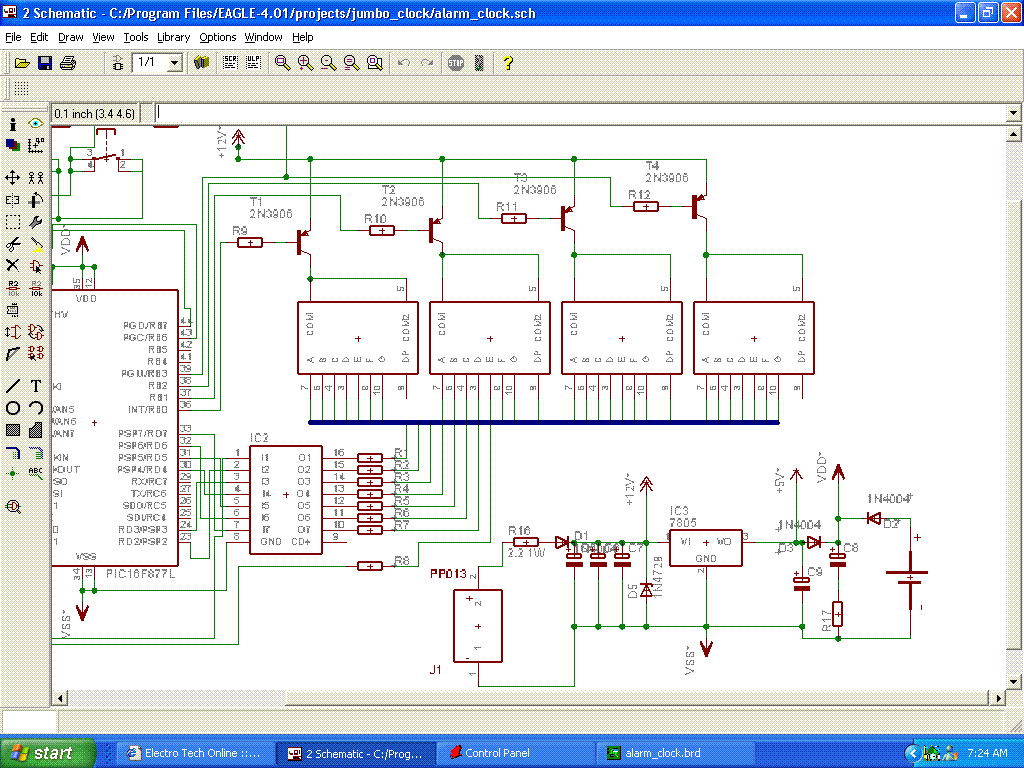Select the Value tool
The image size is (1024, 768).
point(36,287)
